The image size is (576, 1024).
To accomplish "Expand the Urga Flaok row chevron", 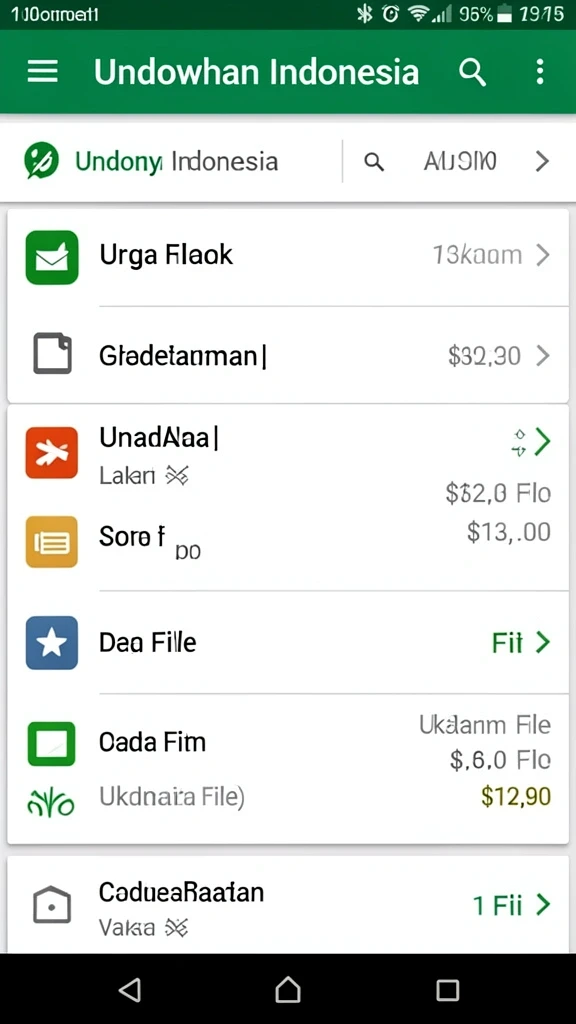I will click(543, 255).
